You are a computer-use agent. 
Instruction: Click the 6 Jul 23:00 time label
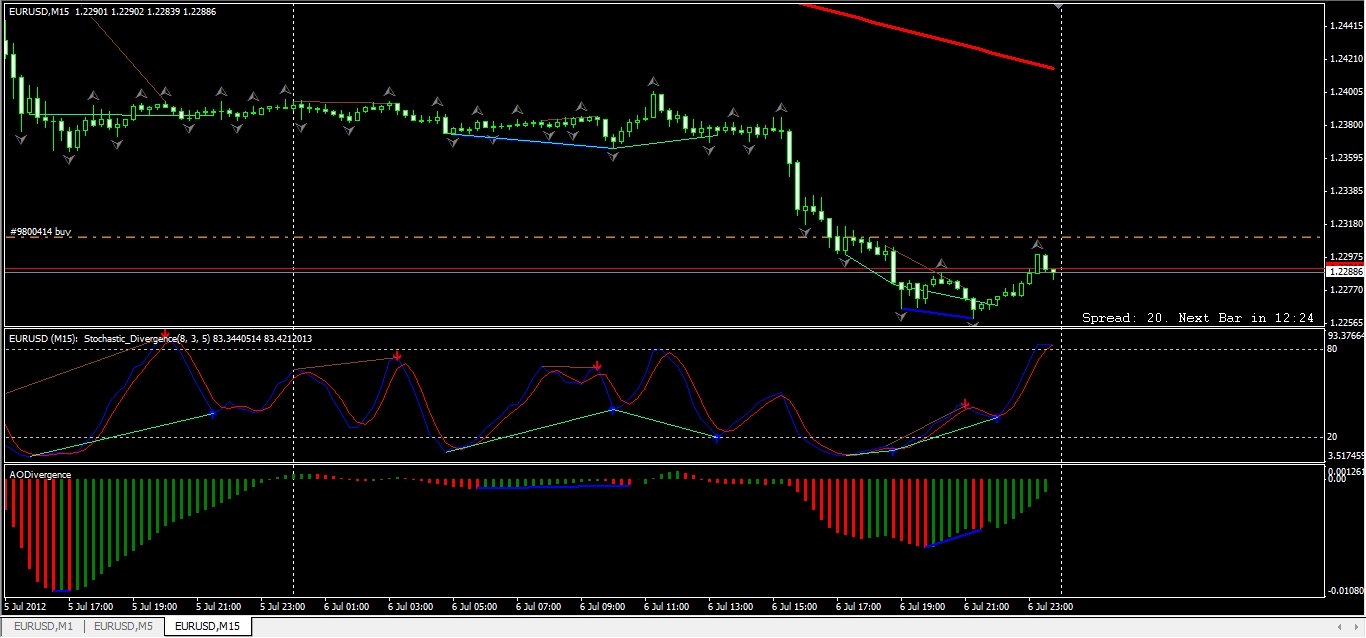[x=1051, y=606]
